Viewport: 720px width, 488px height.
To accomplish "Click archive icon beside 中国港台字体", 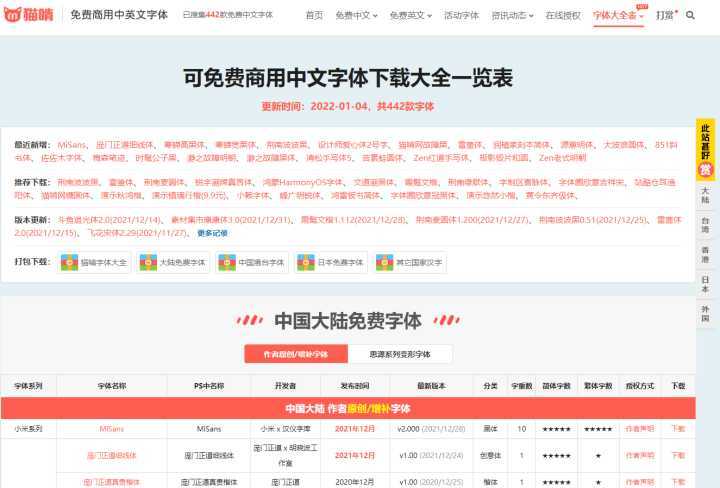I will pyautogui.click(x=227, y=262).
